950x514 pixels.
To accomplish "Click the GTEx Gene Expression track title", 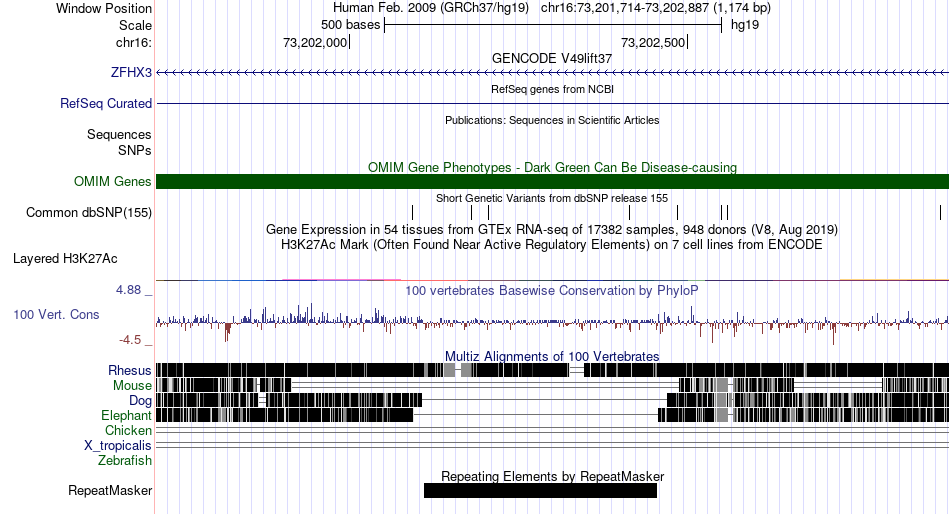I will click(552, 229).
